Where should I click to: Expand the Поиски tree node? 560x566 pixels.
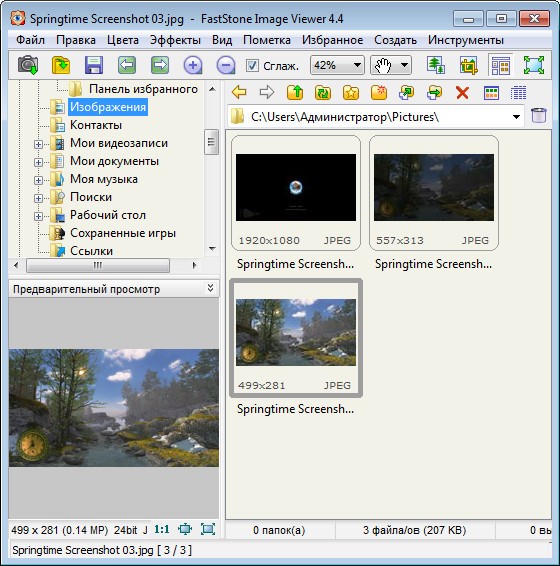(38, 198)
